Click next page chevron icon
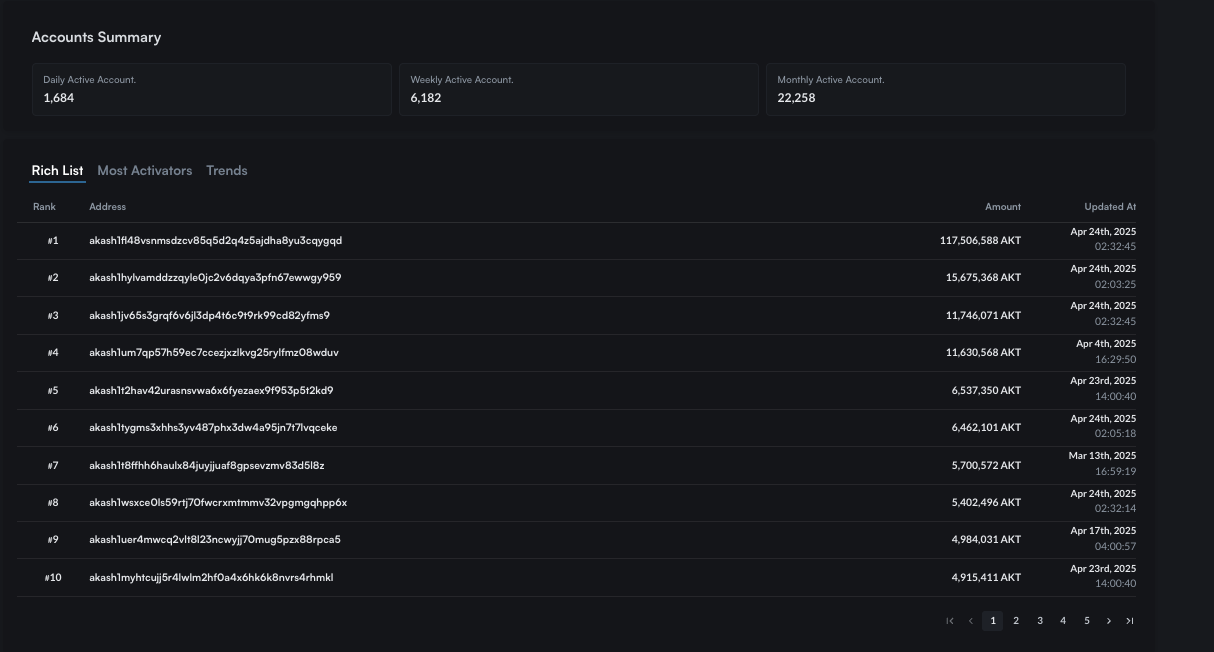1214x652 pixels. point(1108,621)
